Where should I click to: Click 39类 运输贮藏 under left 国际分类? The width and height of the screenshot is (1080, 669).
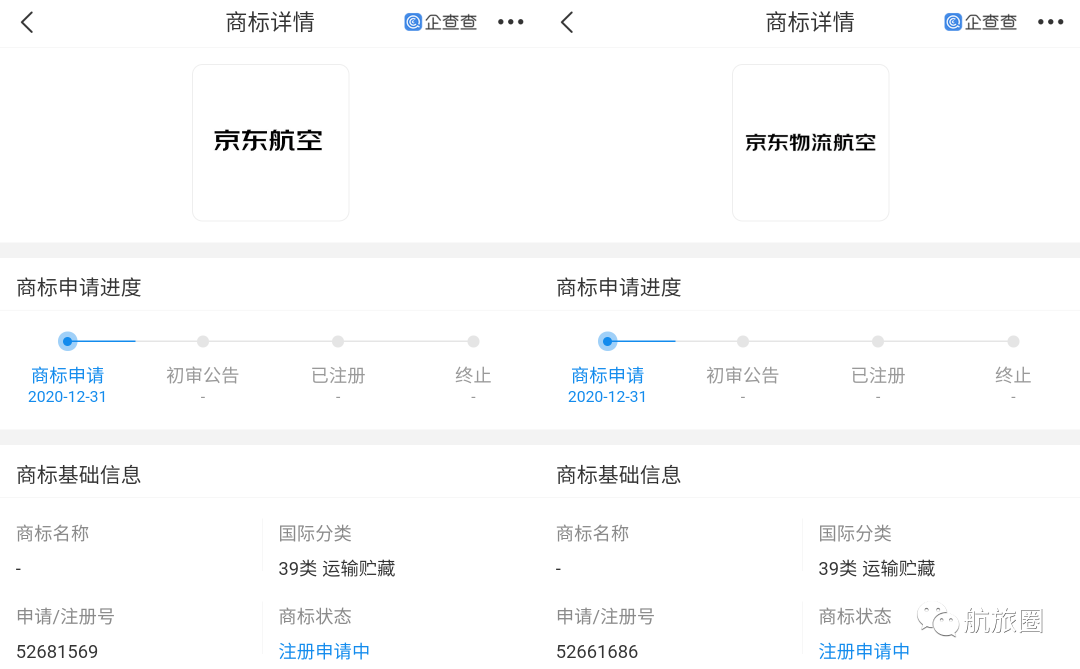click(x=337, y=568)
